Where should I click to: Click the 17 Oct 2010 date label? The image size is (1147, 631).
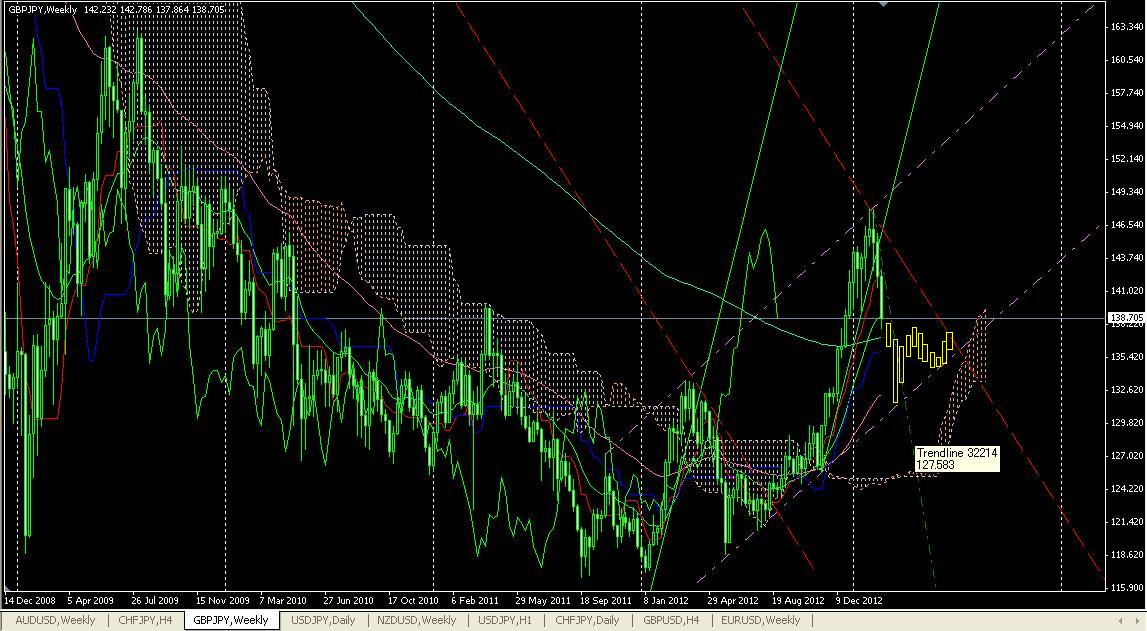[413, 600]
